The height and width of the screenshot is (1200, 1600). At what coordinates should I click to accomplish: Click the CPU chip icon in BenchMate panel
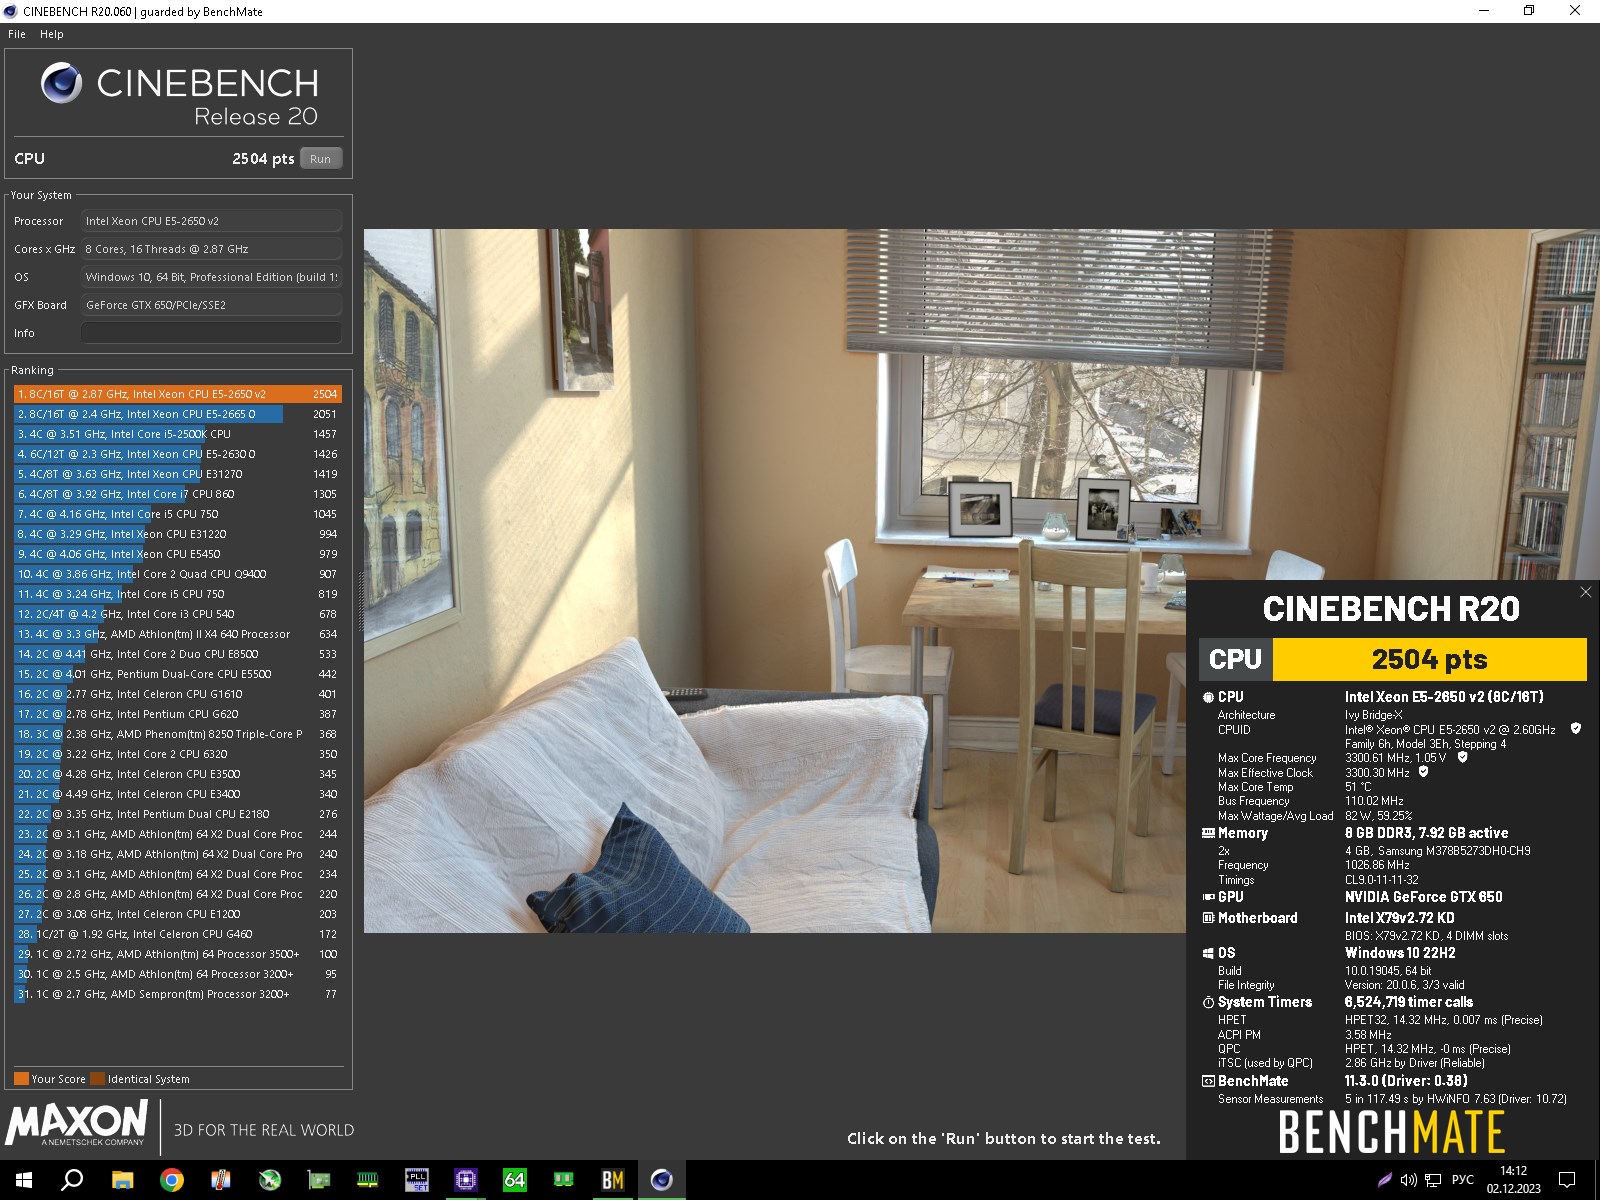1208,697
